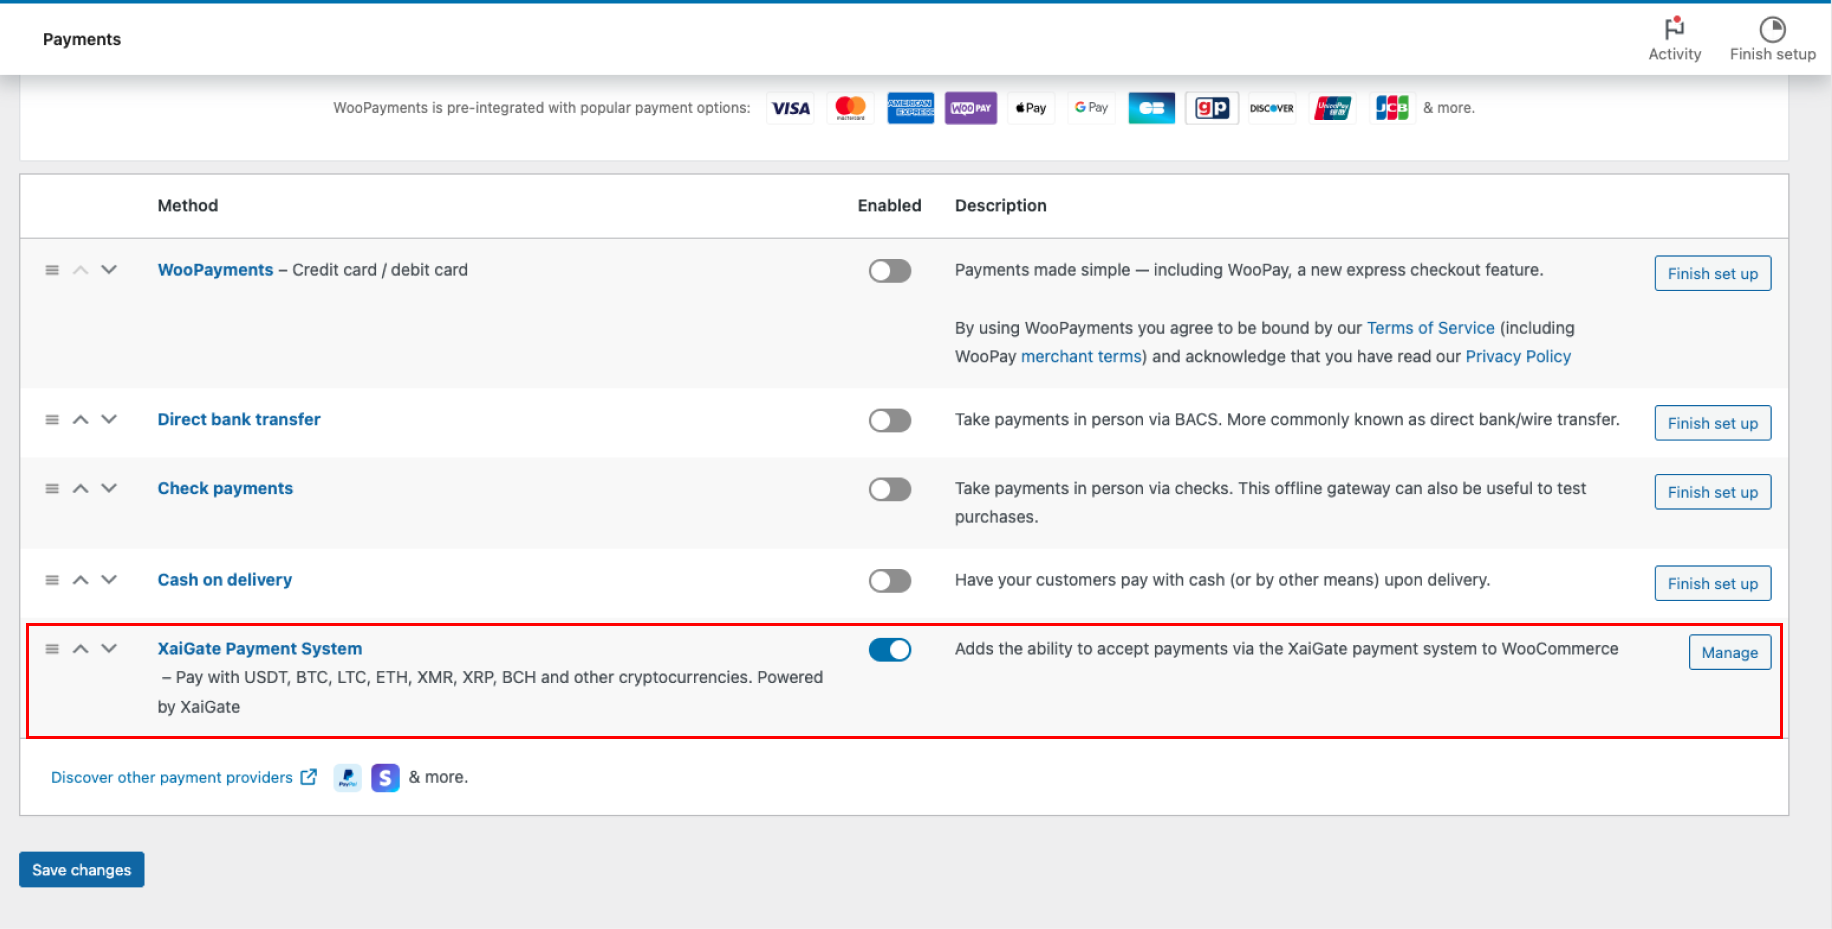This screenshot has width=1832, height=929.
Task: Move Cash on delivery up one position
Action: pyautogui.click(x=79, y=580)
